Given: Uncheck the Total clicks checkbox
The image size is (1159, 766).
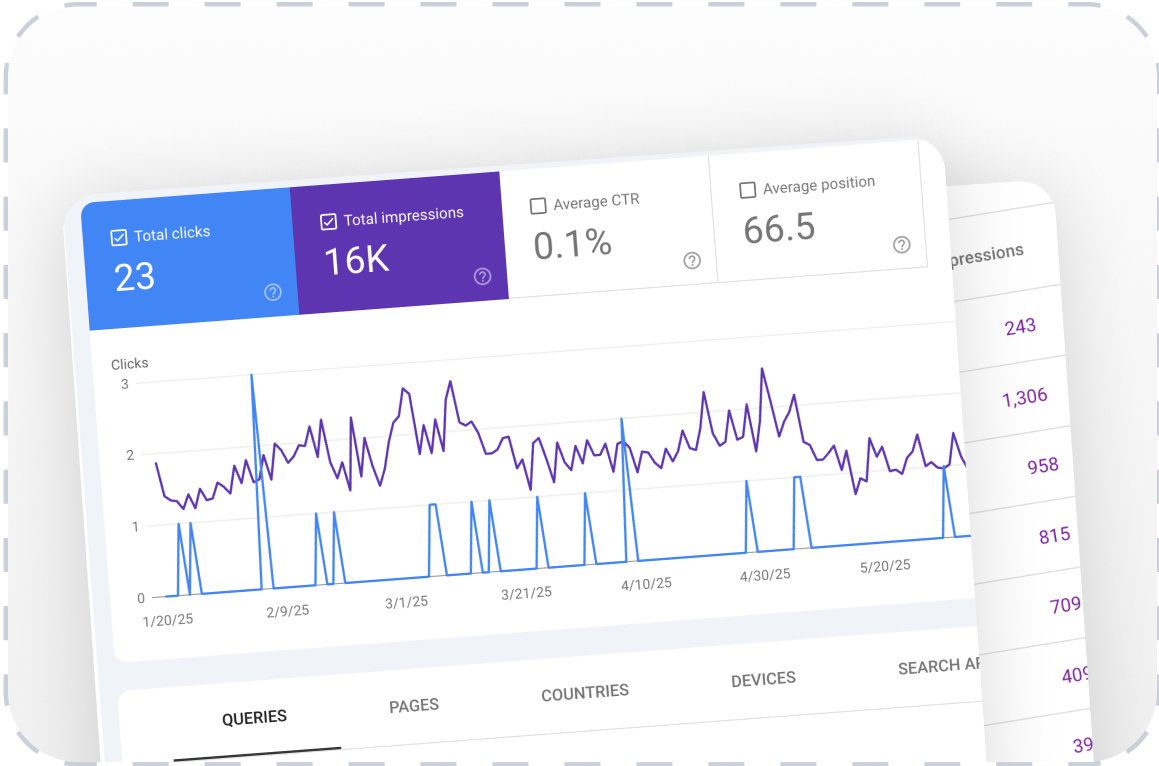Looking at the screenshot, I should coord(119,237).
